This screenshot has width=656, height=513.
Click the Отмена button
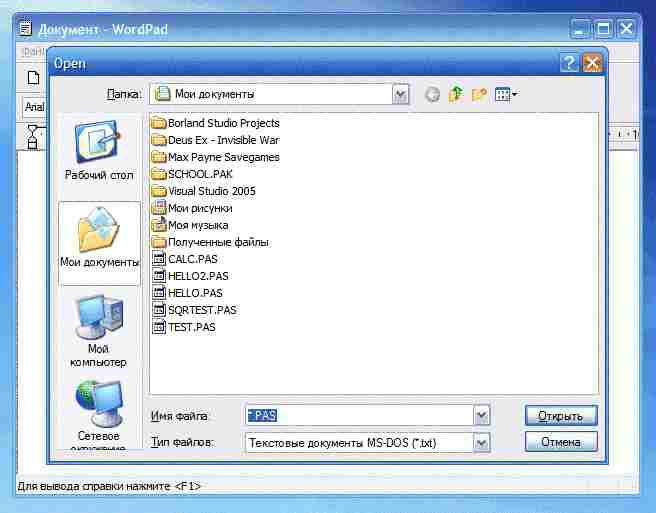561,442
